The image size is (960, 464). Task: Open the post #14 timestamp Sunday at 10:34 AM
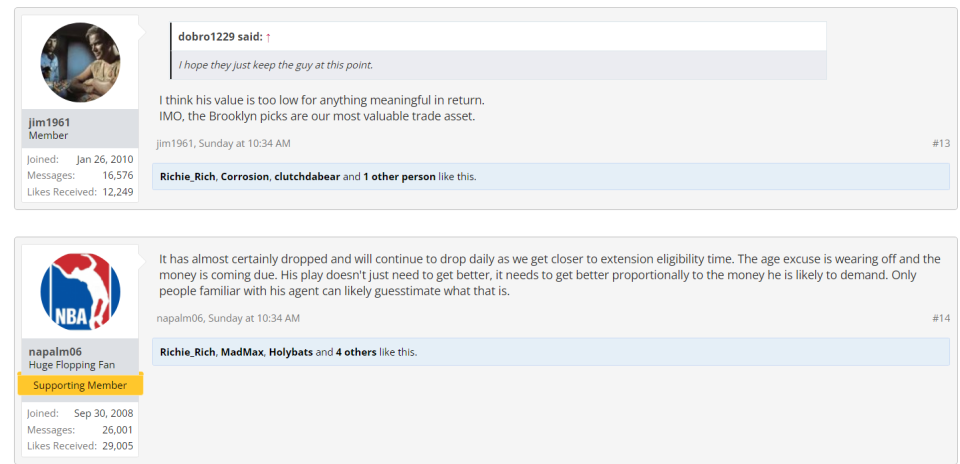253,318
